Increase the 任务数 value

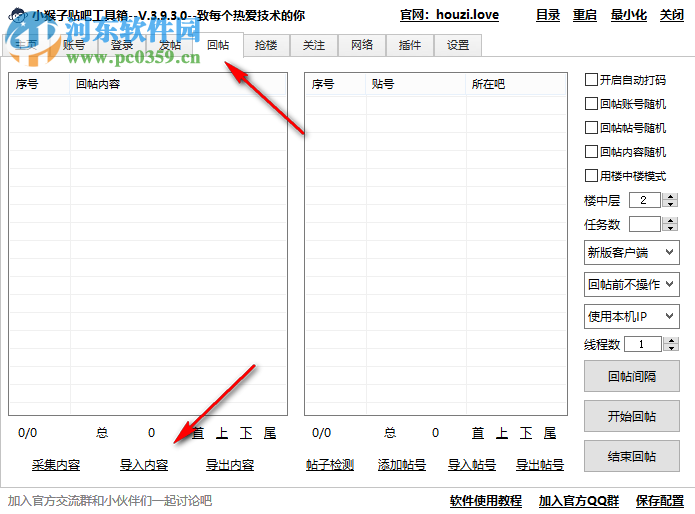pyautogui.click(x=671, y=220)
